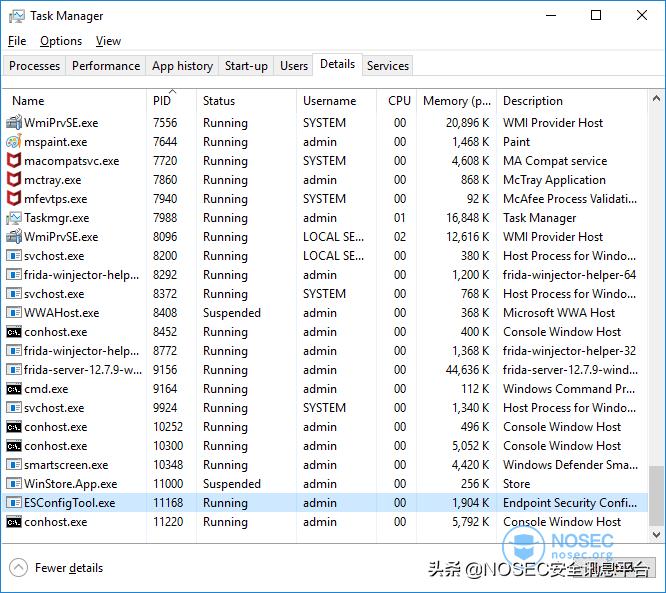Open the Options menu
Image resolution: width=666 pixels, height=593 pixels.
click(61, 41)
